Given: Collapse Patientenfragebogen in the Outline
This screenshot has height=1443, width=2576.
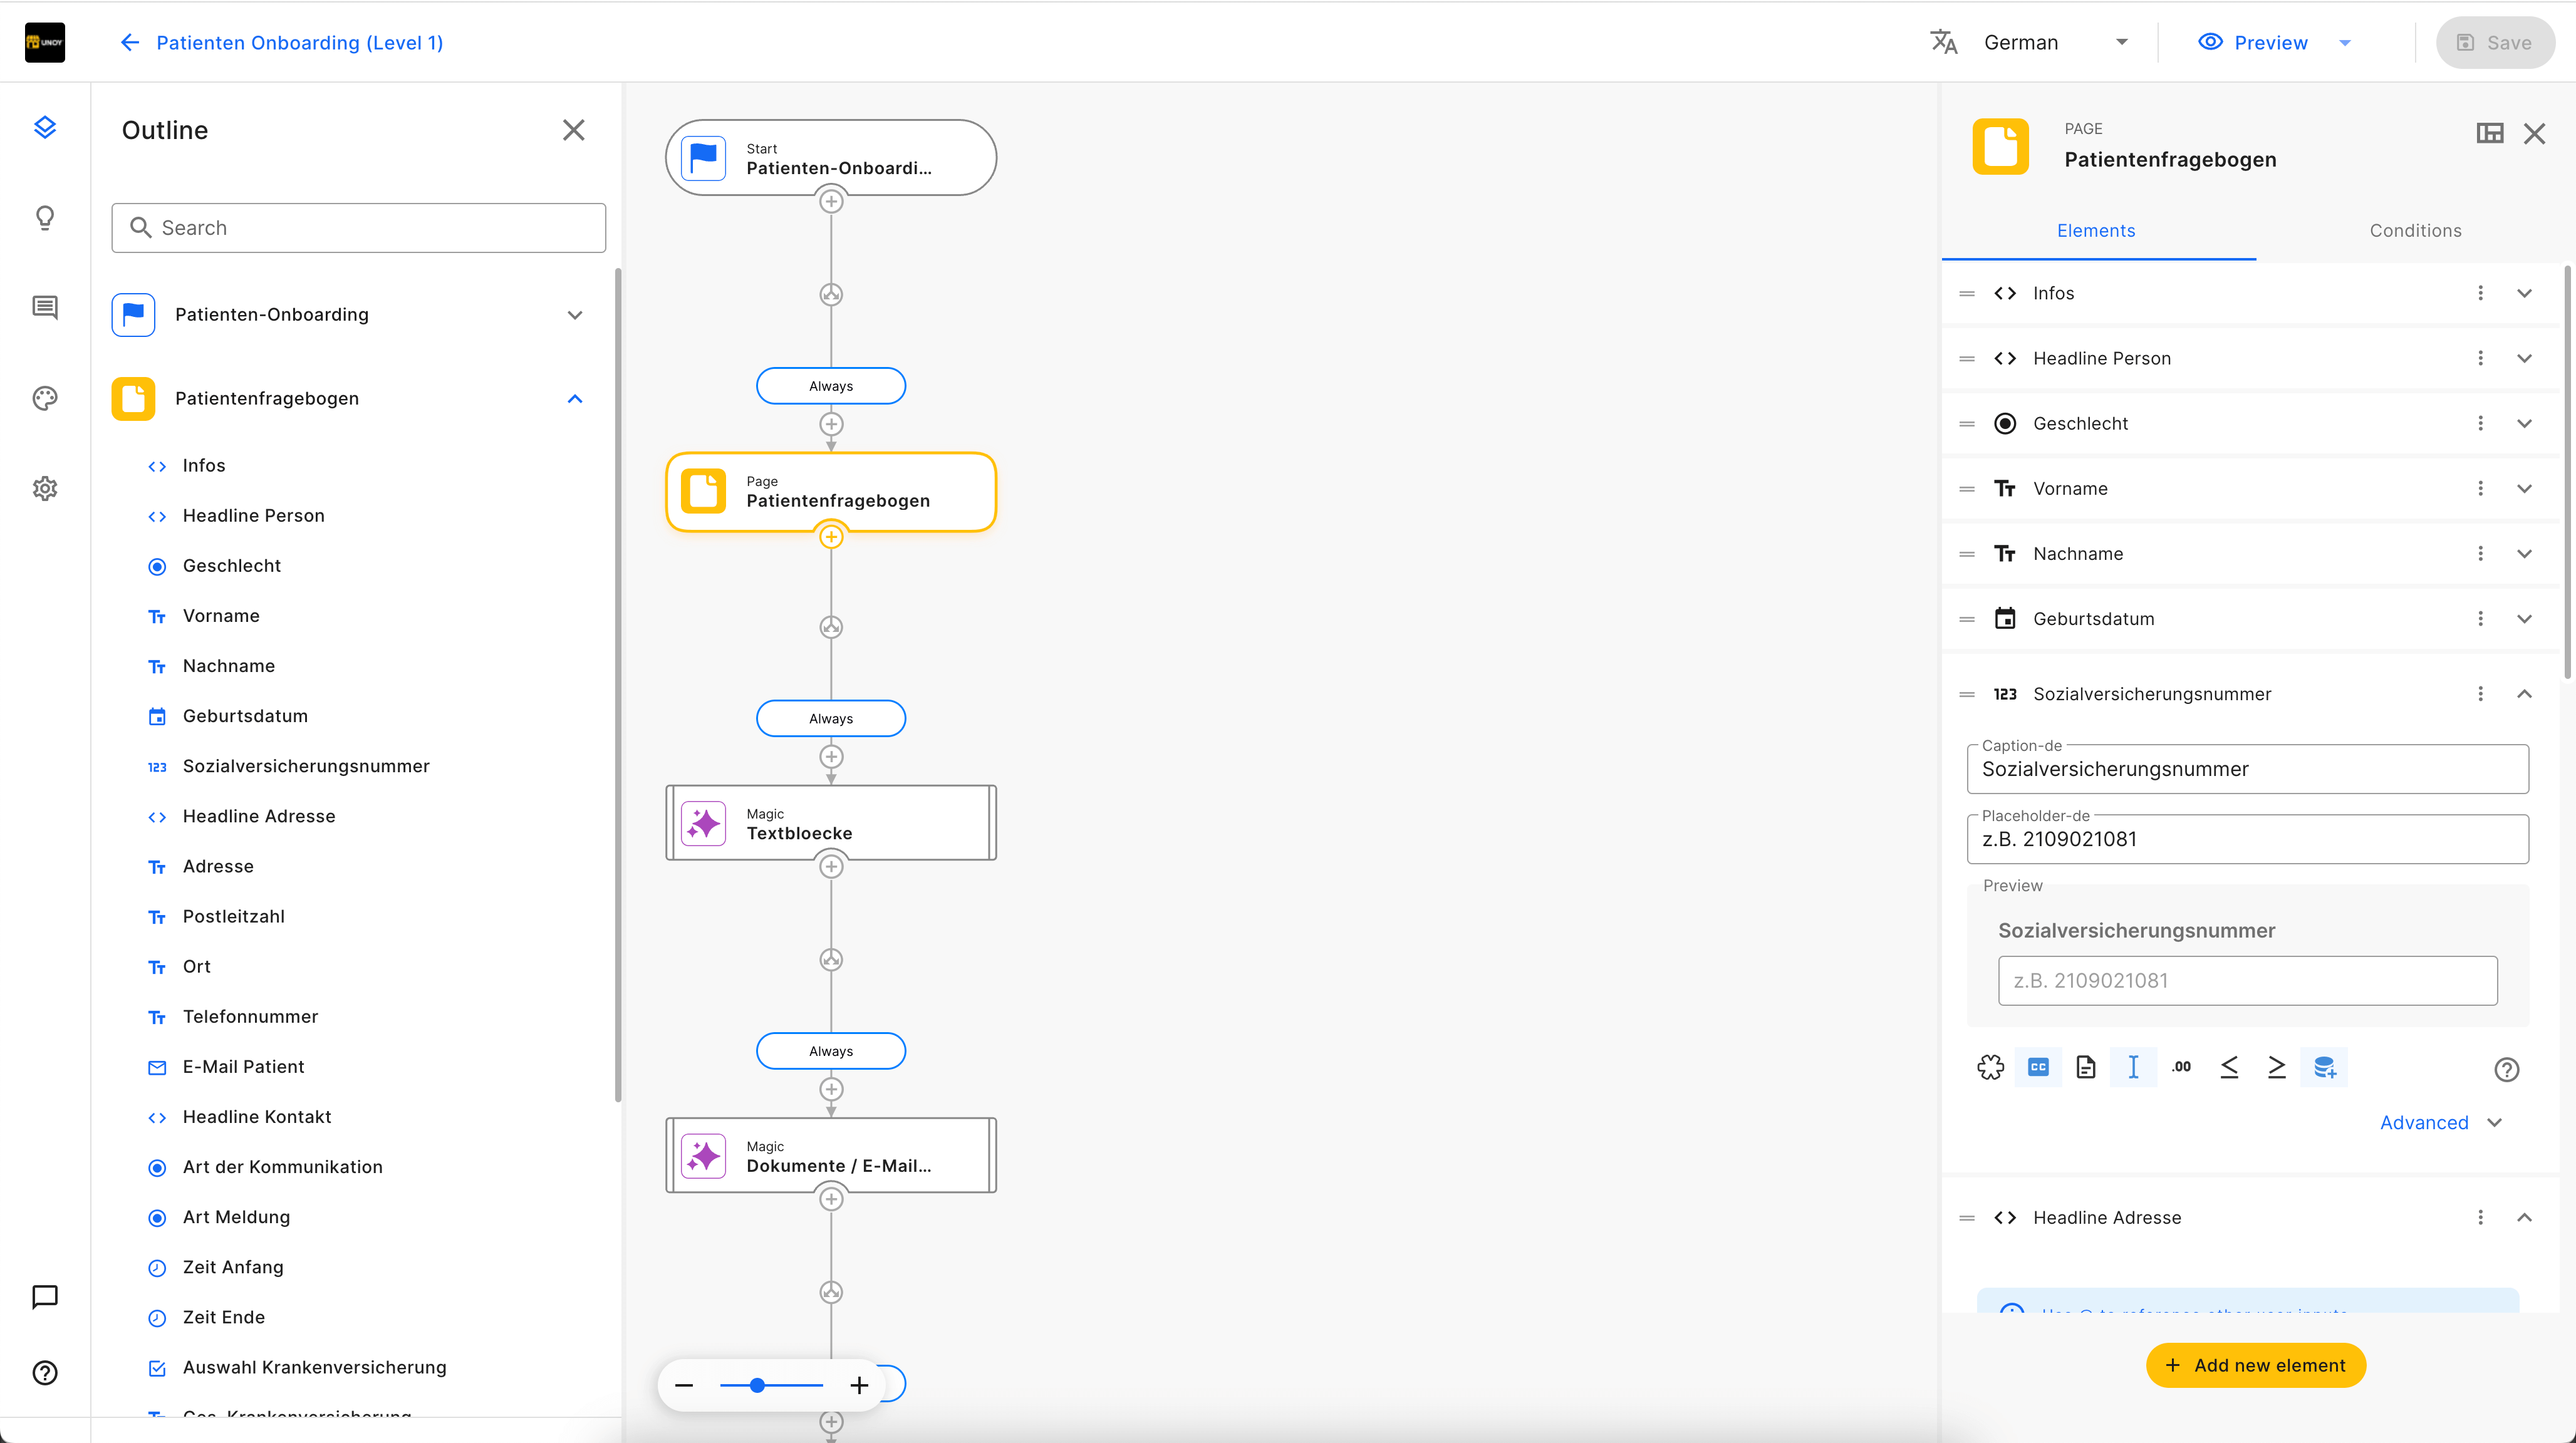Looking at the screenshot, I should coord(575,398).
